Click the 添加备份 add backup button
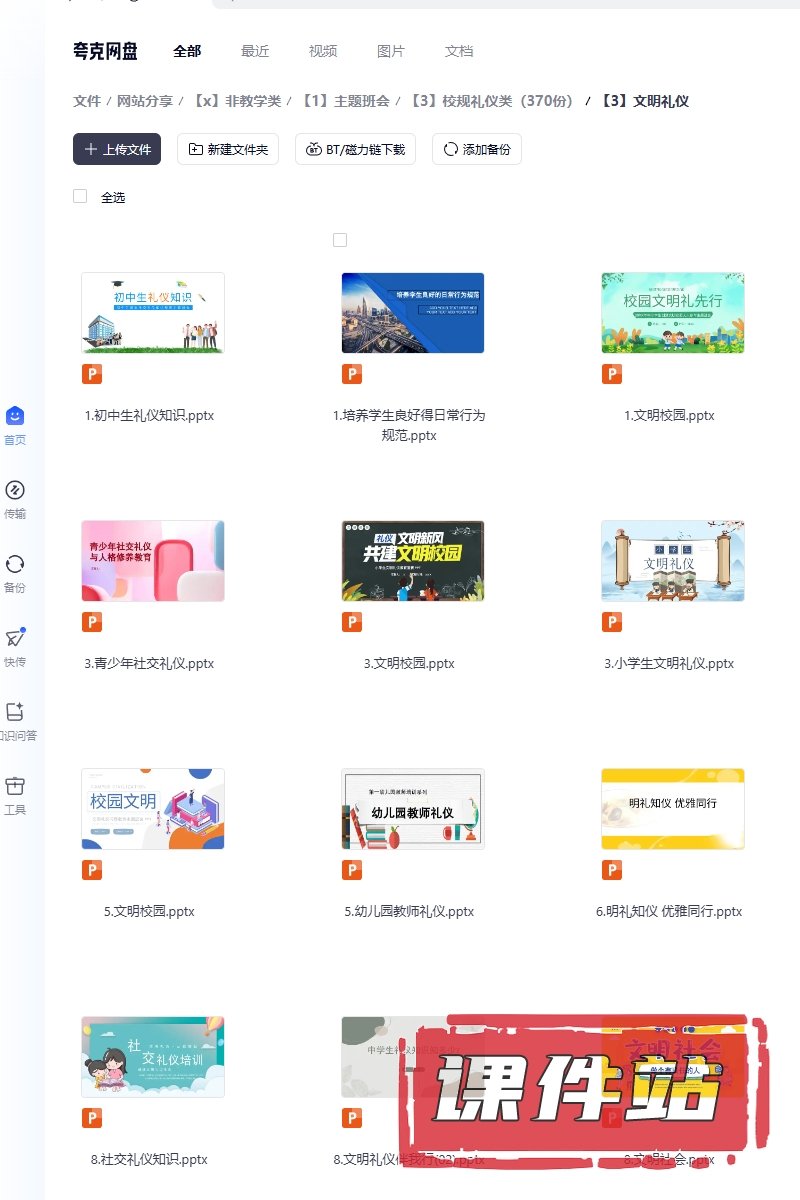 point(477,149)
